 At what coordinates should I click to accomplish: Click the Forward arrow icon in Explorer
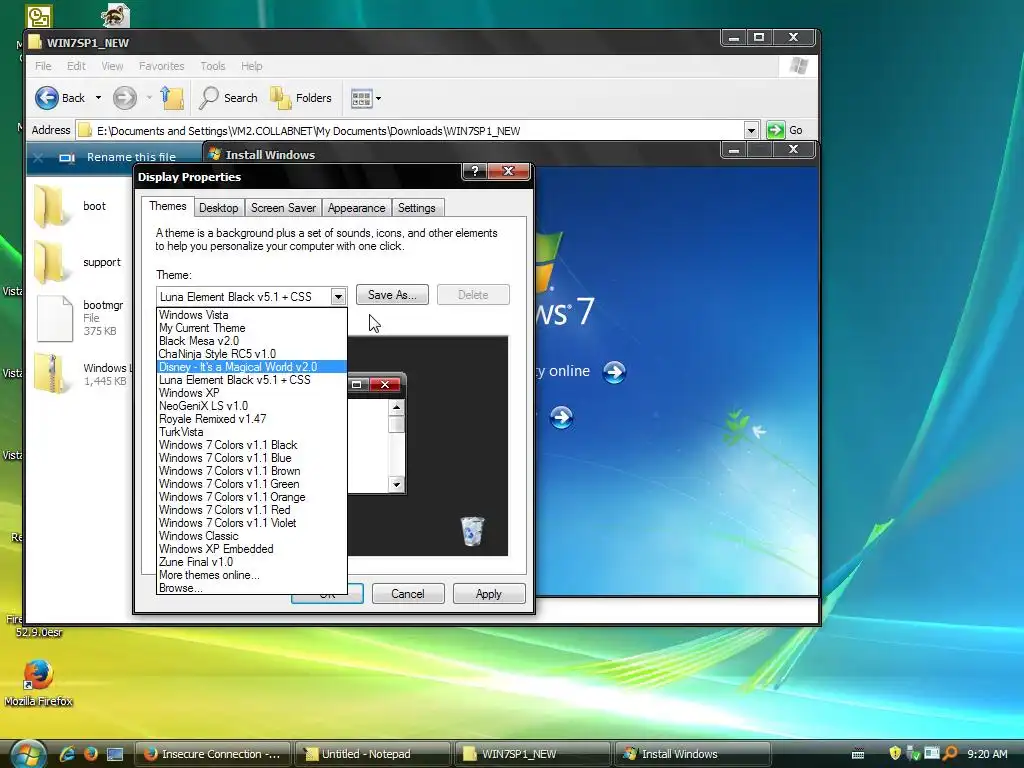coord(124,98)
